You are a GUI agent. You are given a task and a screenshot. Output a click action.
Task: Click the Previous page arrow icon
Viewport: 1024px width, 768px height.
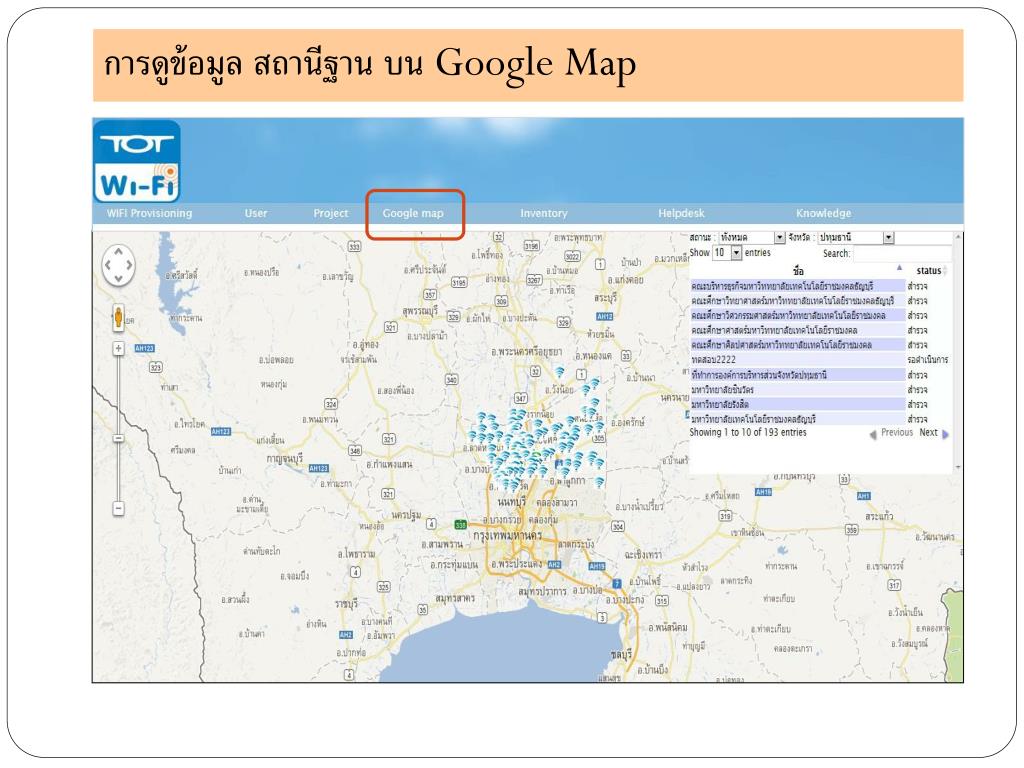pos(872,434)
